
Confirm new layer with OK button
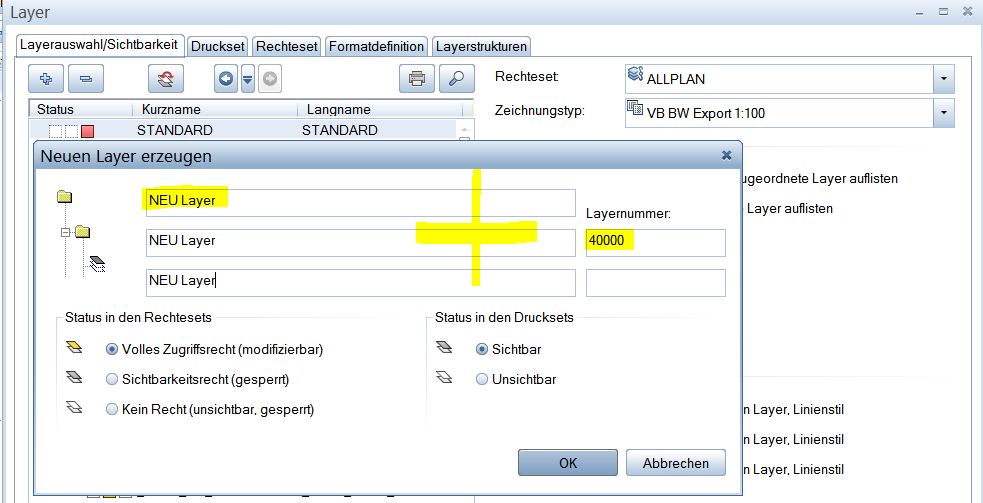click(568, 463)
